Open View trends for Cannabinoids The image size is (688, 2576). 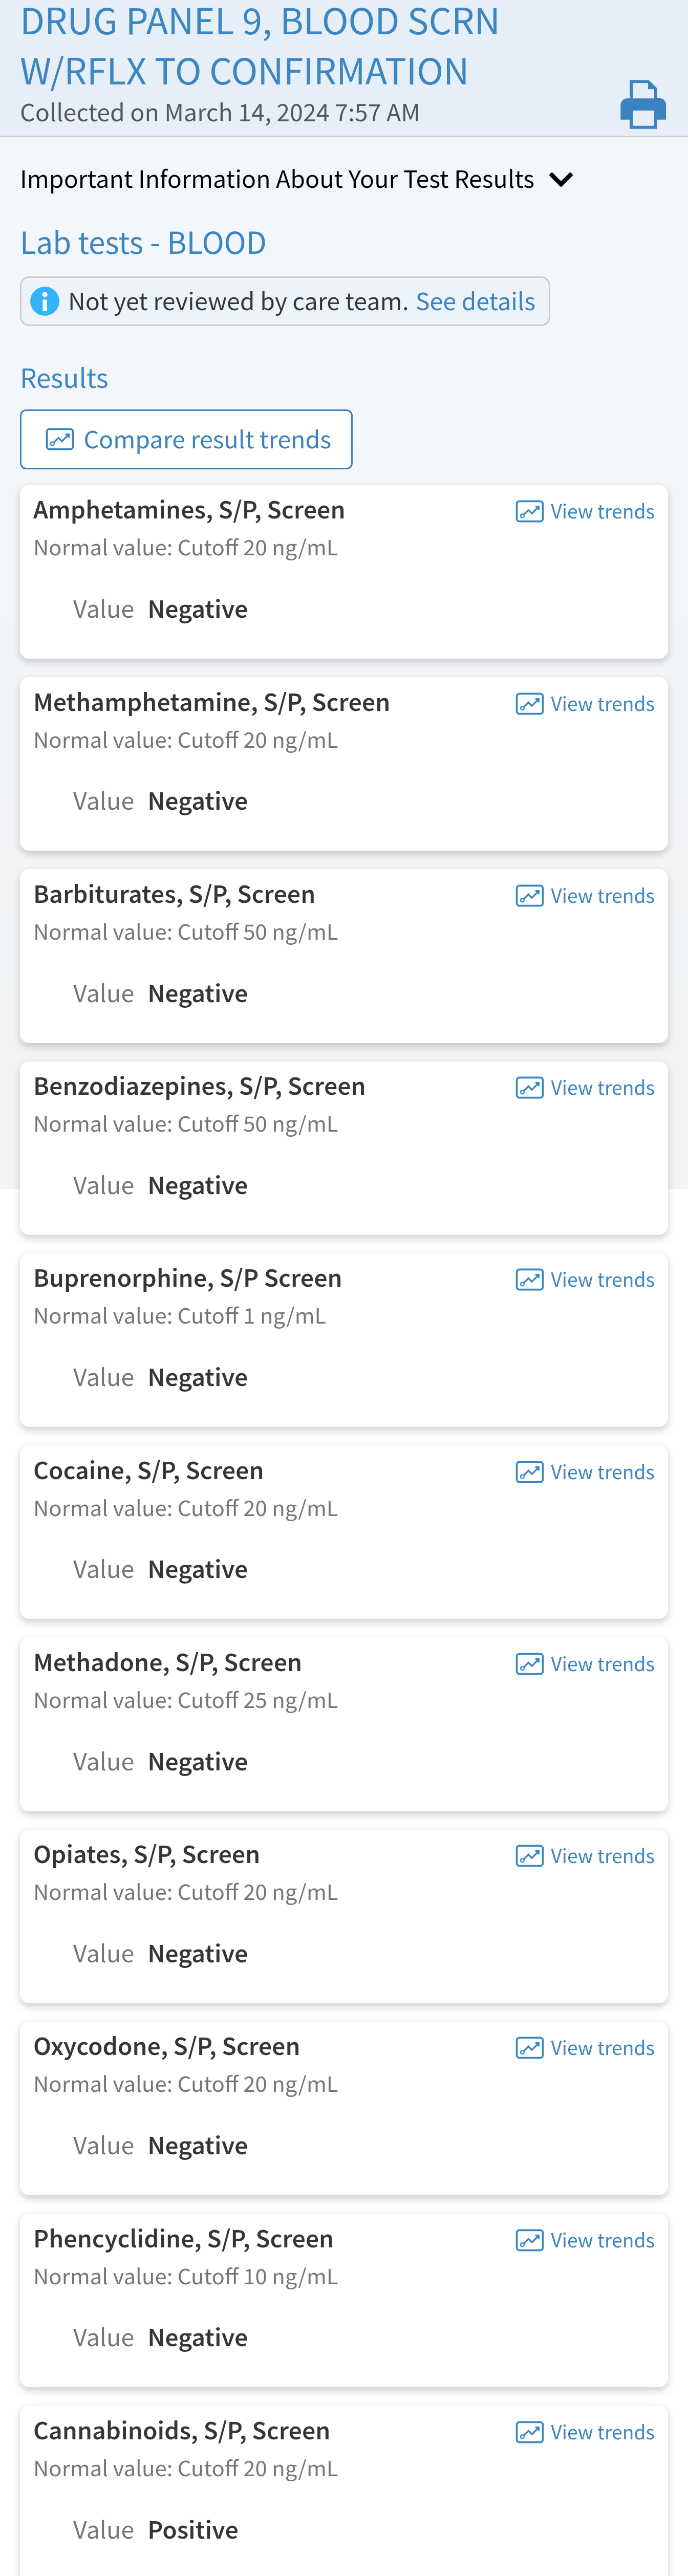(602, 2432)
